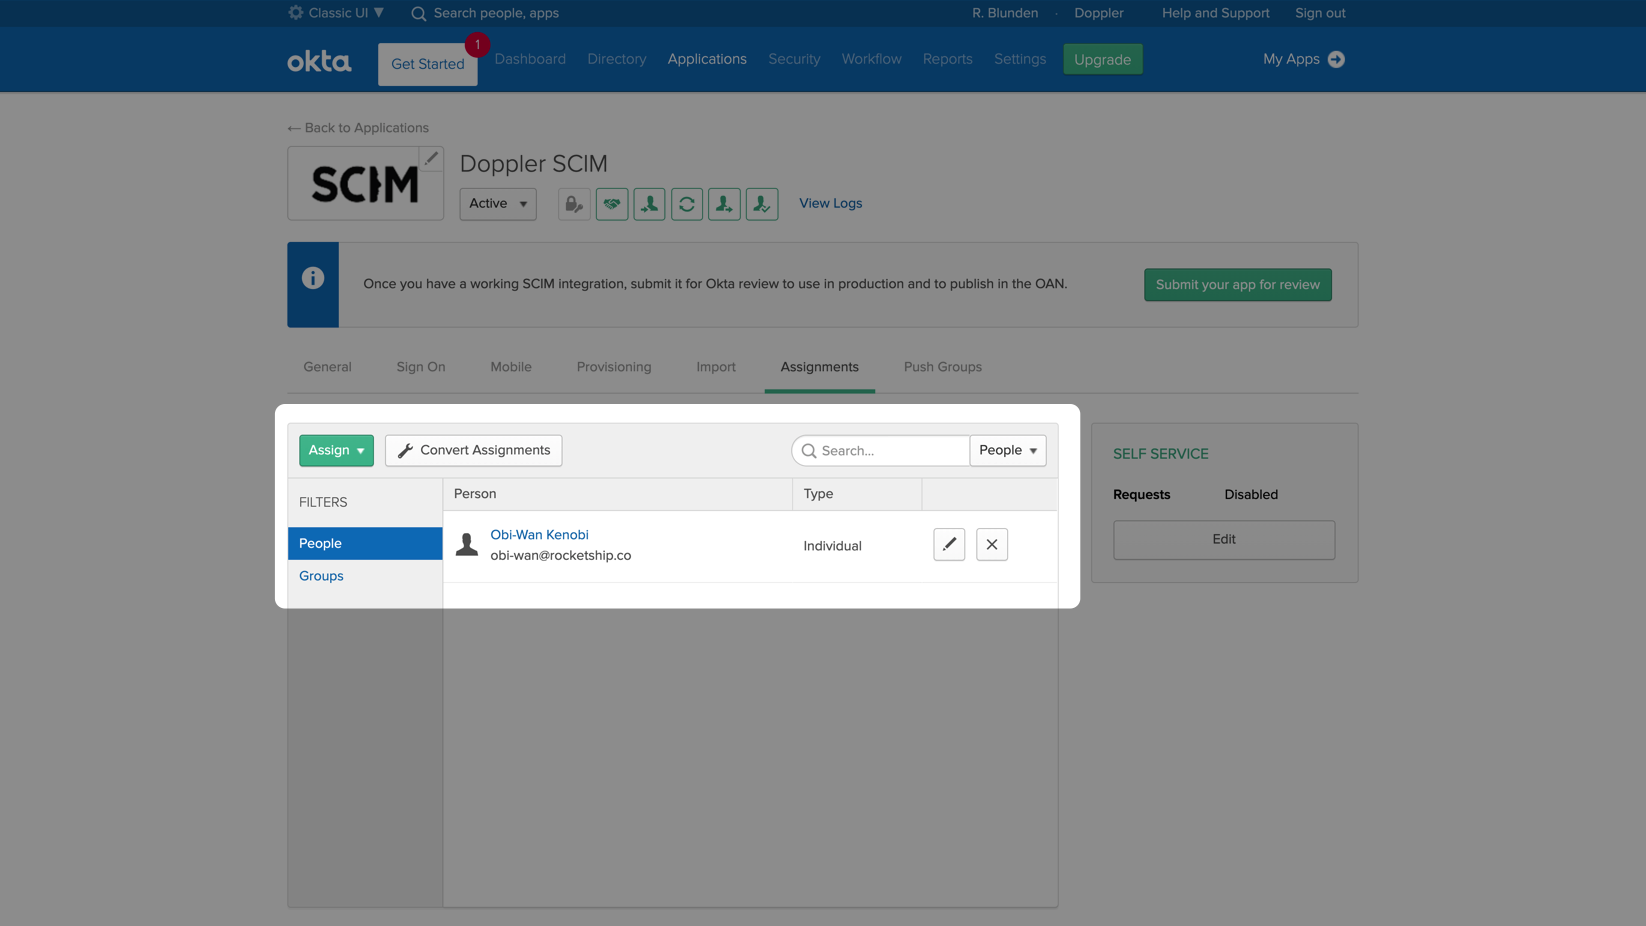Click the push user arrow icon

724,204
